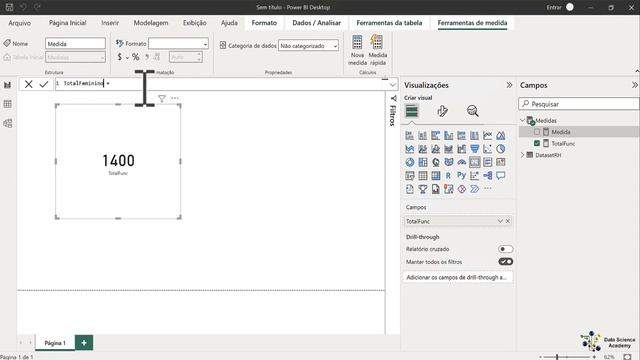Open visual filter icon on card
Image resolution: width=640 pixels, height=360 pixels.
[x=162, y=98]
